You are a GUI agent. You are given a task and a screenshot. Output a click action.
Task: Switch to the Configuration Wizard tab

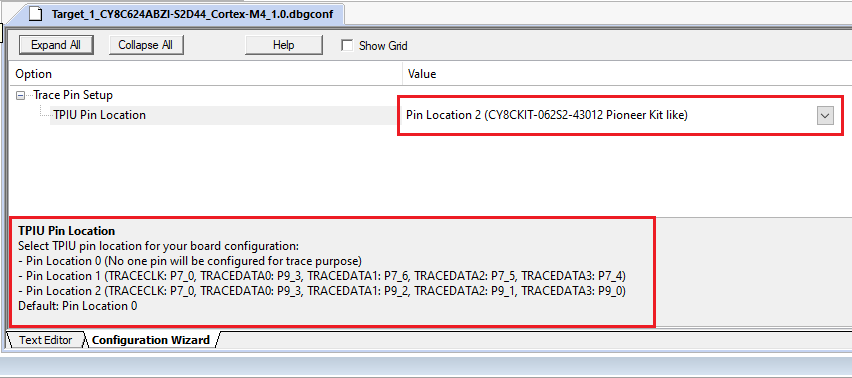151,340
